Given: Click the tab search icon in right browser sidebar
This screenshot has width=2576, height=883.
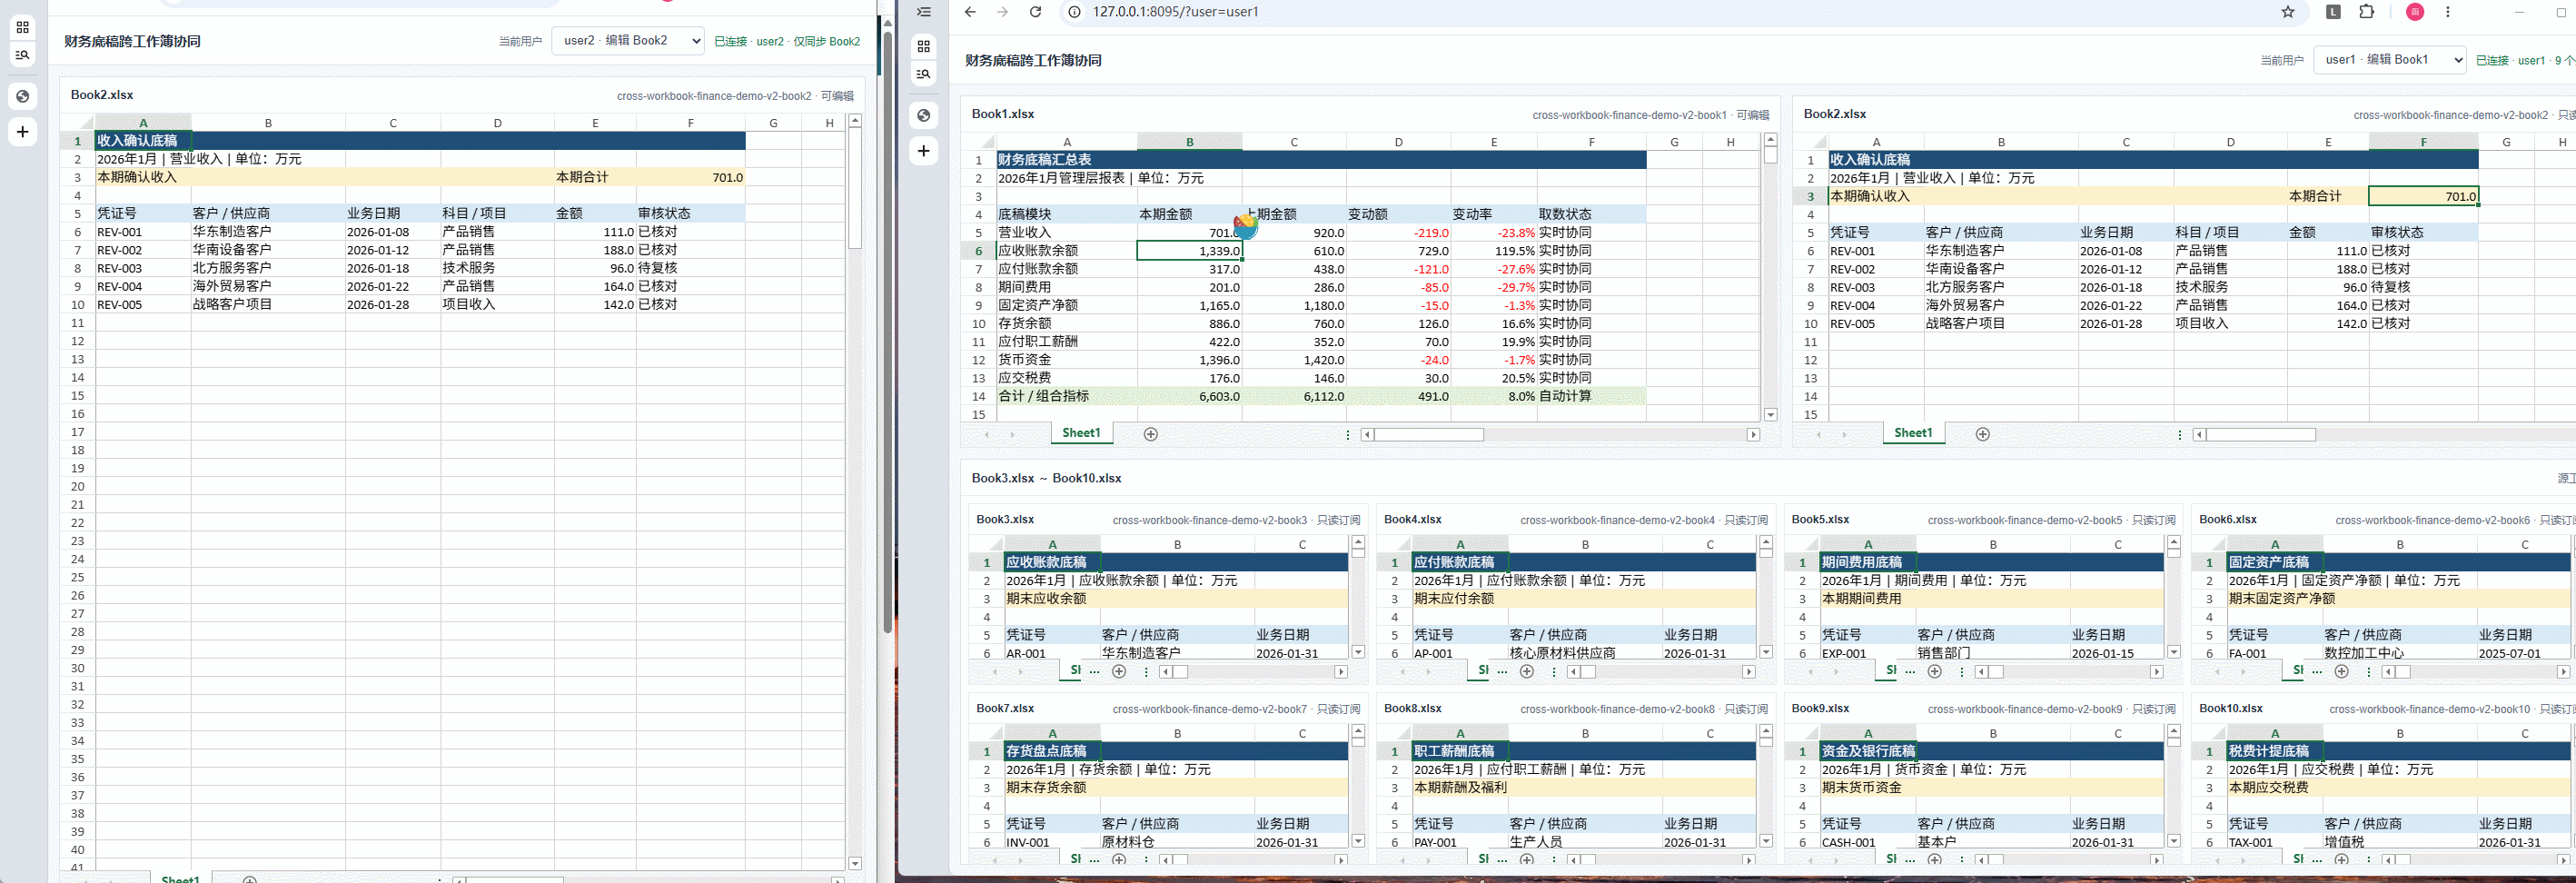Looking at the screenshot, I should (924, 74).
